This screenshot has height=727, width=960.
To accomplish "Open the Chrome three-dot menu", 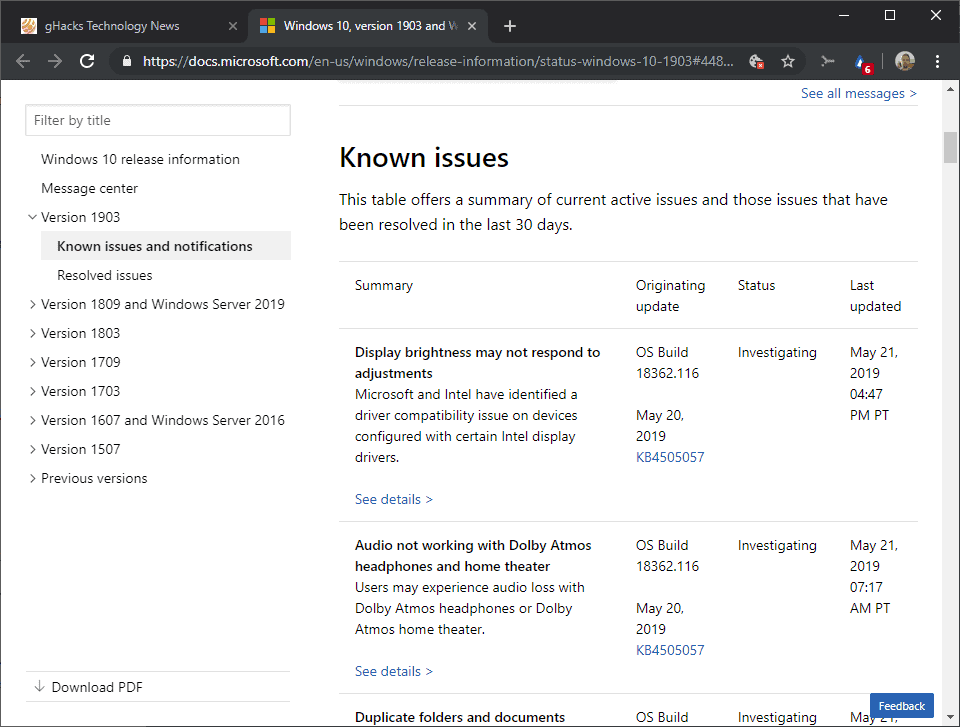I will pos(937,61).
